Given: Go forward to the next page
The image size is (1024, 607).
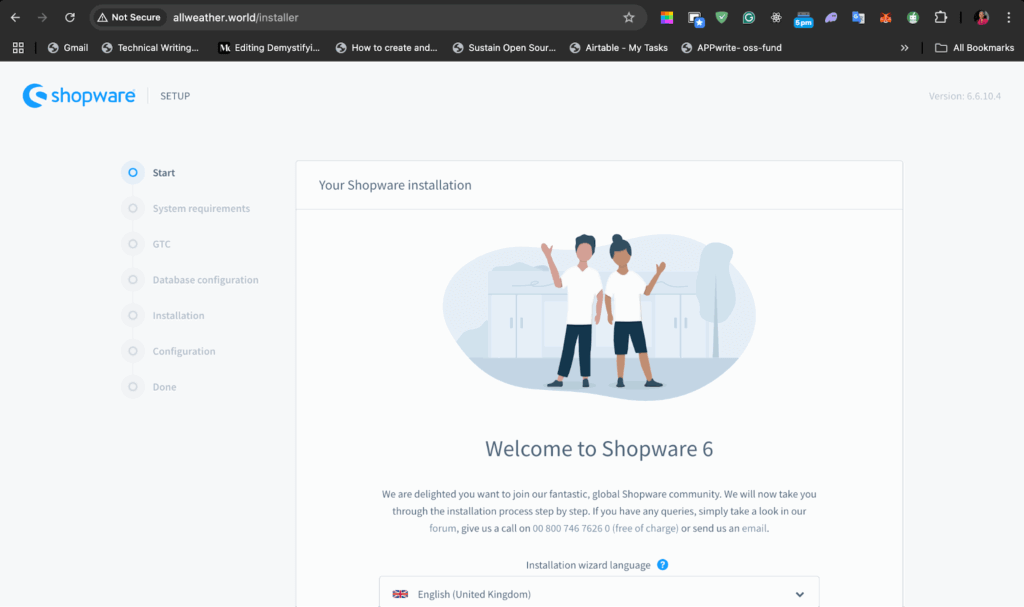Looking at the screenshot, I should 42,18.
